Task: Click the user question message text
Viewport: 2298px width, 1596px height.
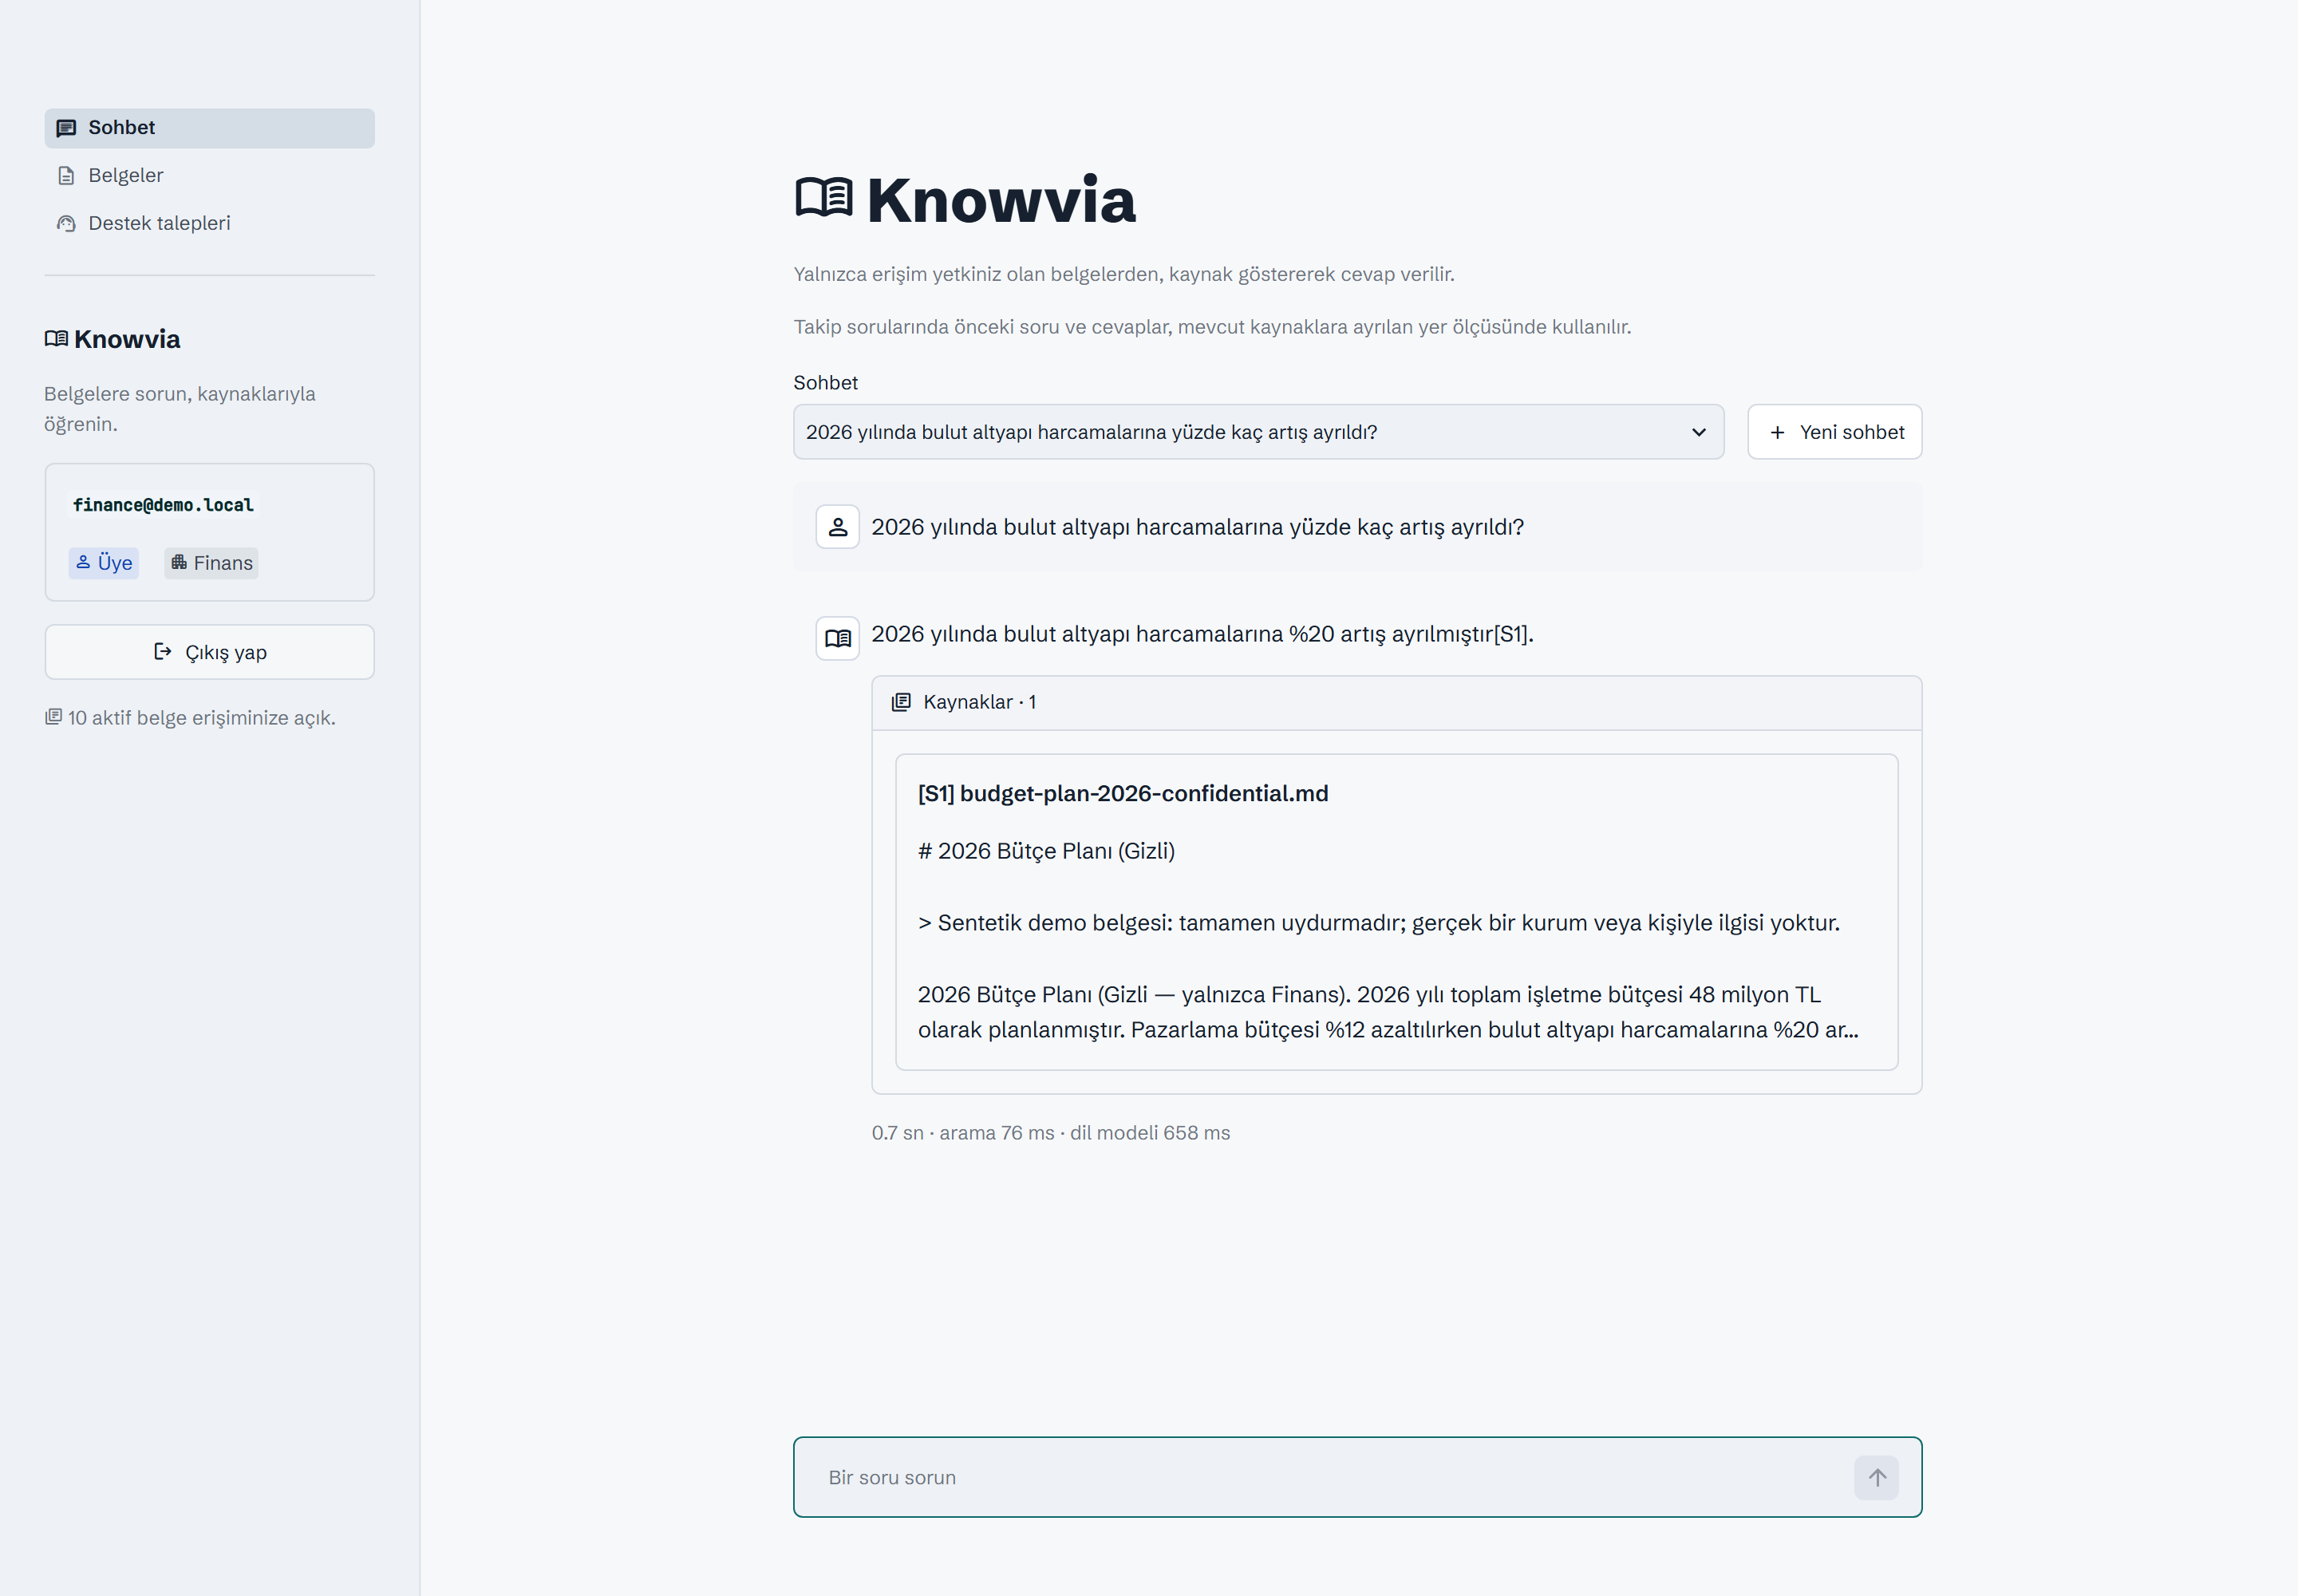Action: point(1198,527)
